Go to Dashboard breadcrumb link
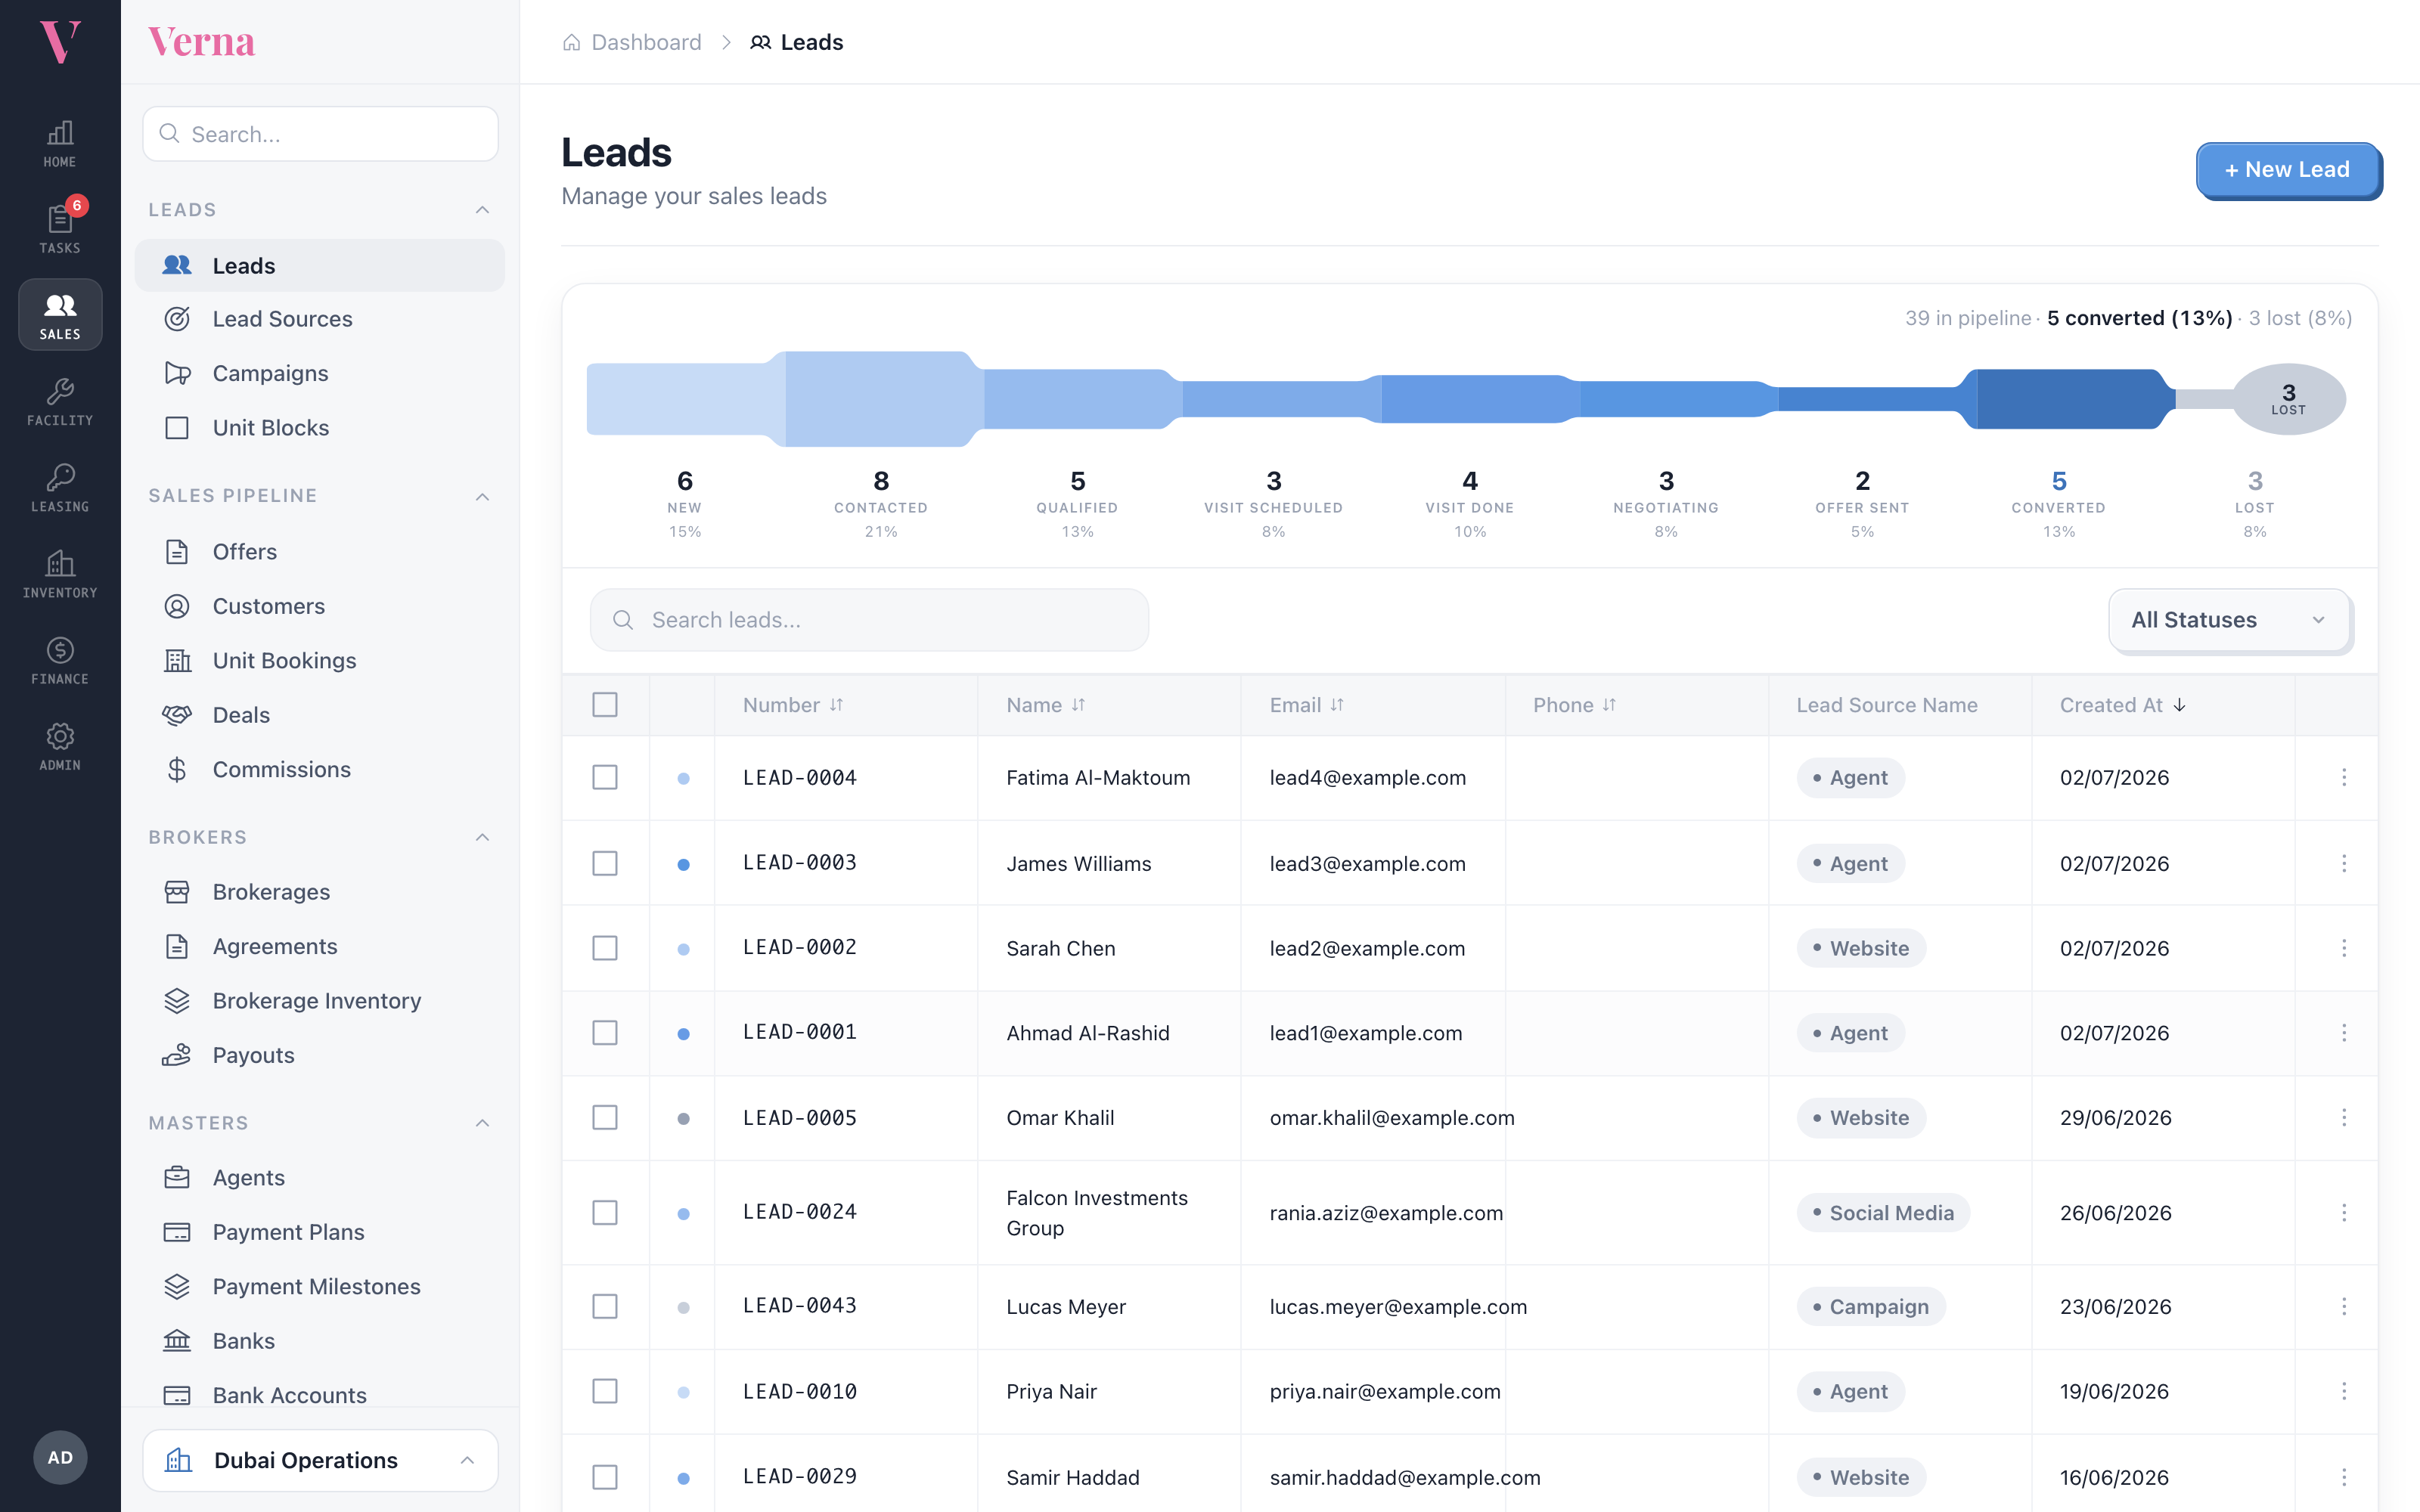Image resolution: width=2420 pixels, height=1512 pixels. [x=632, y=42]
